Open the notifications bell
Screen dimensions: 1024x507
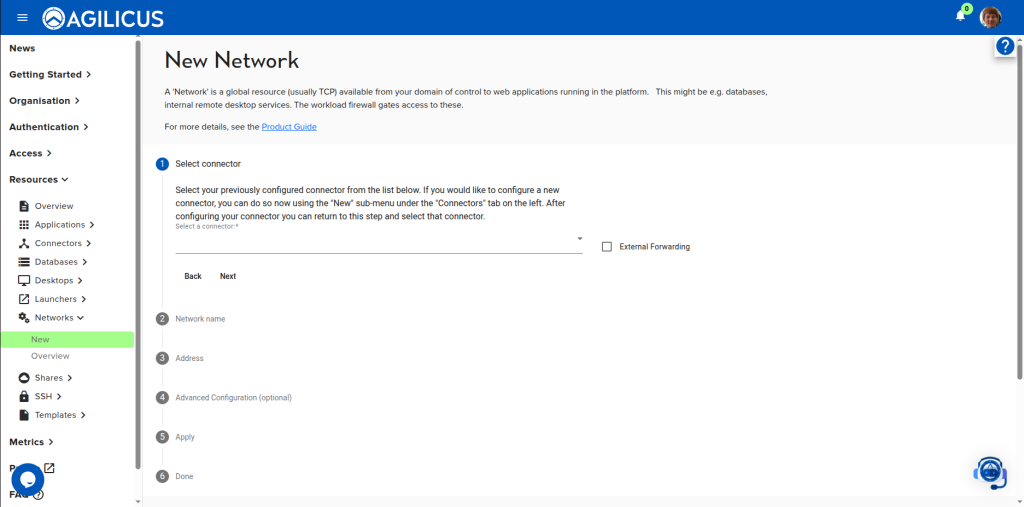pos(960,16)
